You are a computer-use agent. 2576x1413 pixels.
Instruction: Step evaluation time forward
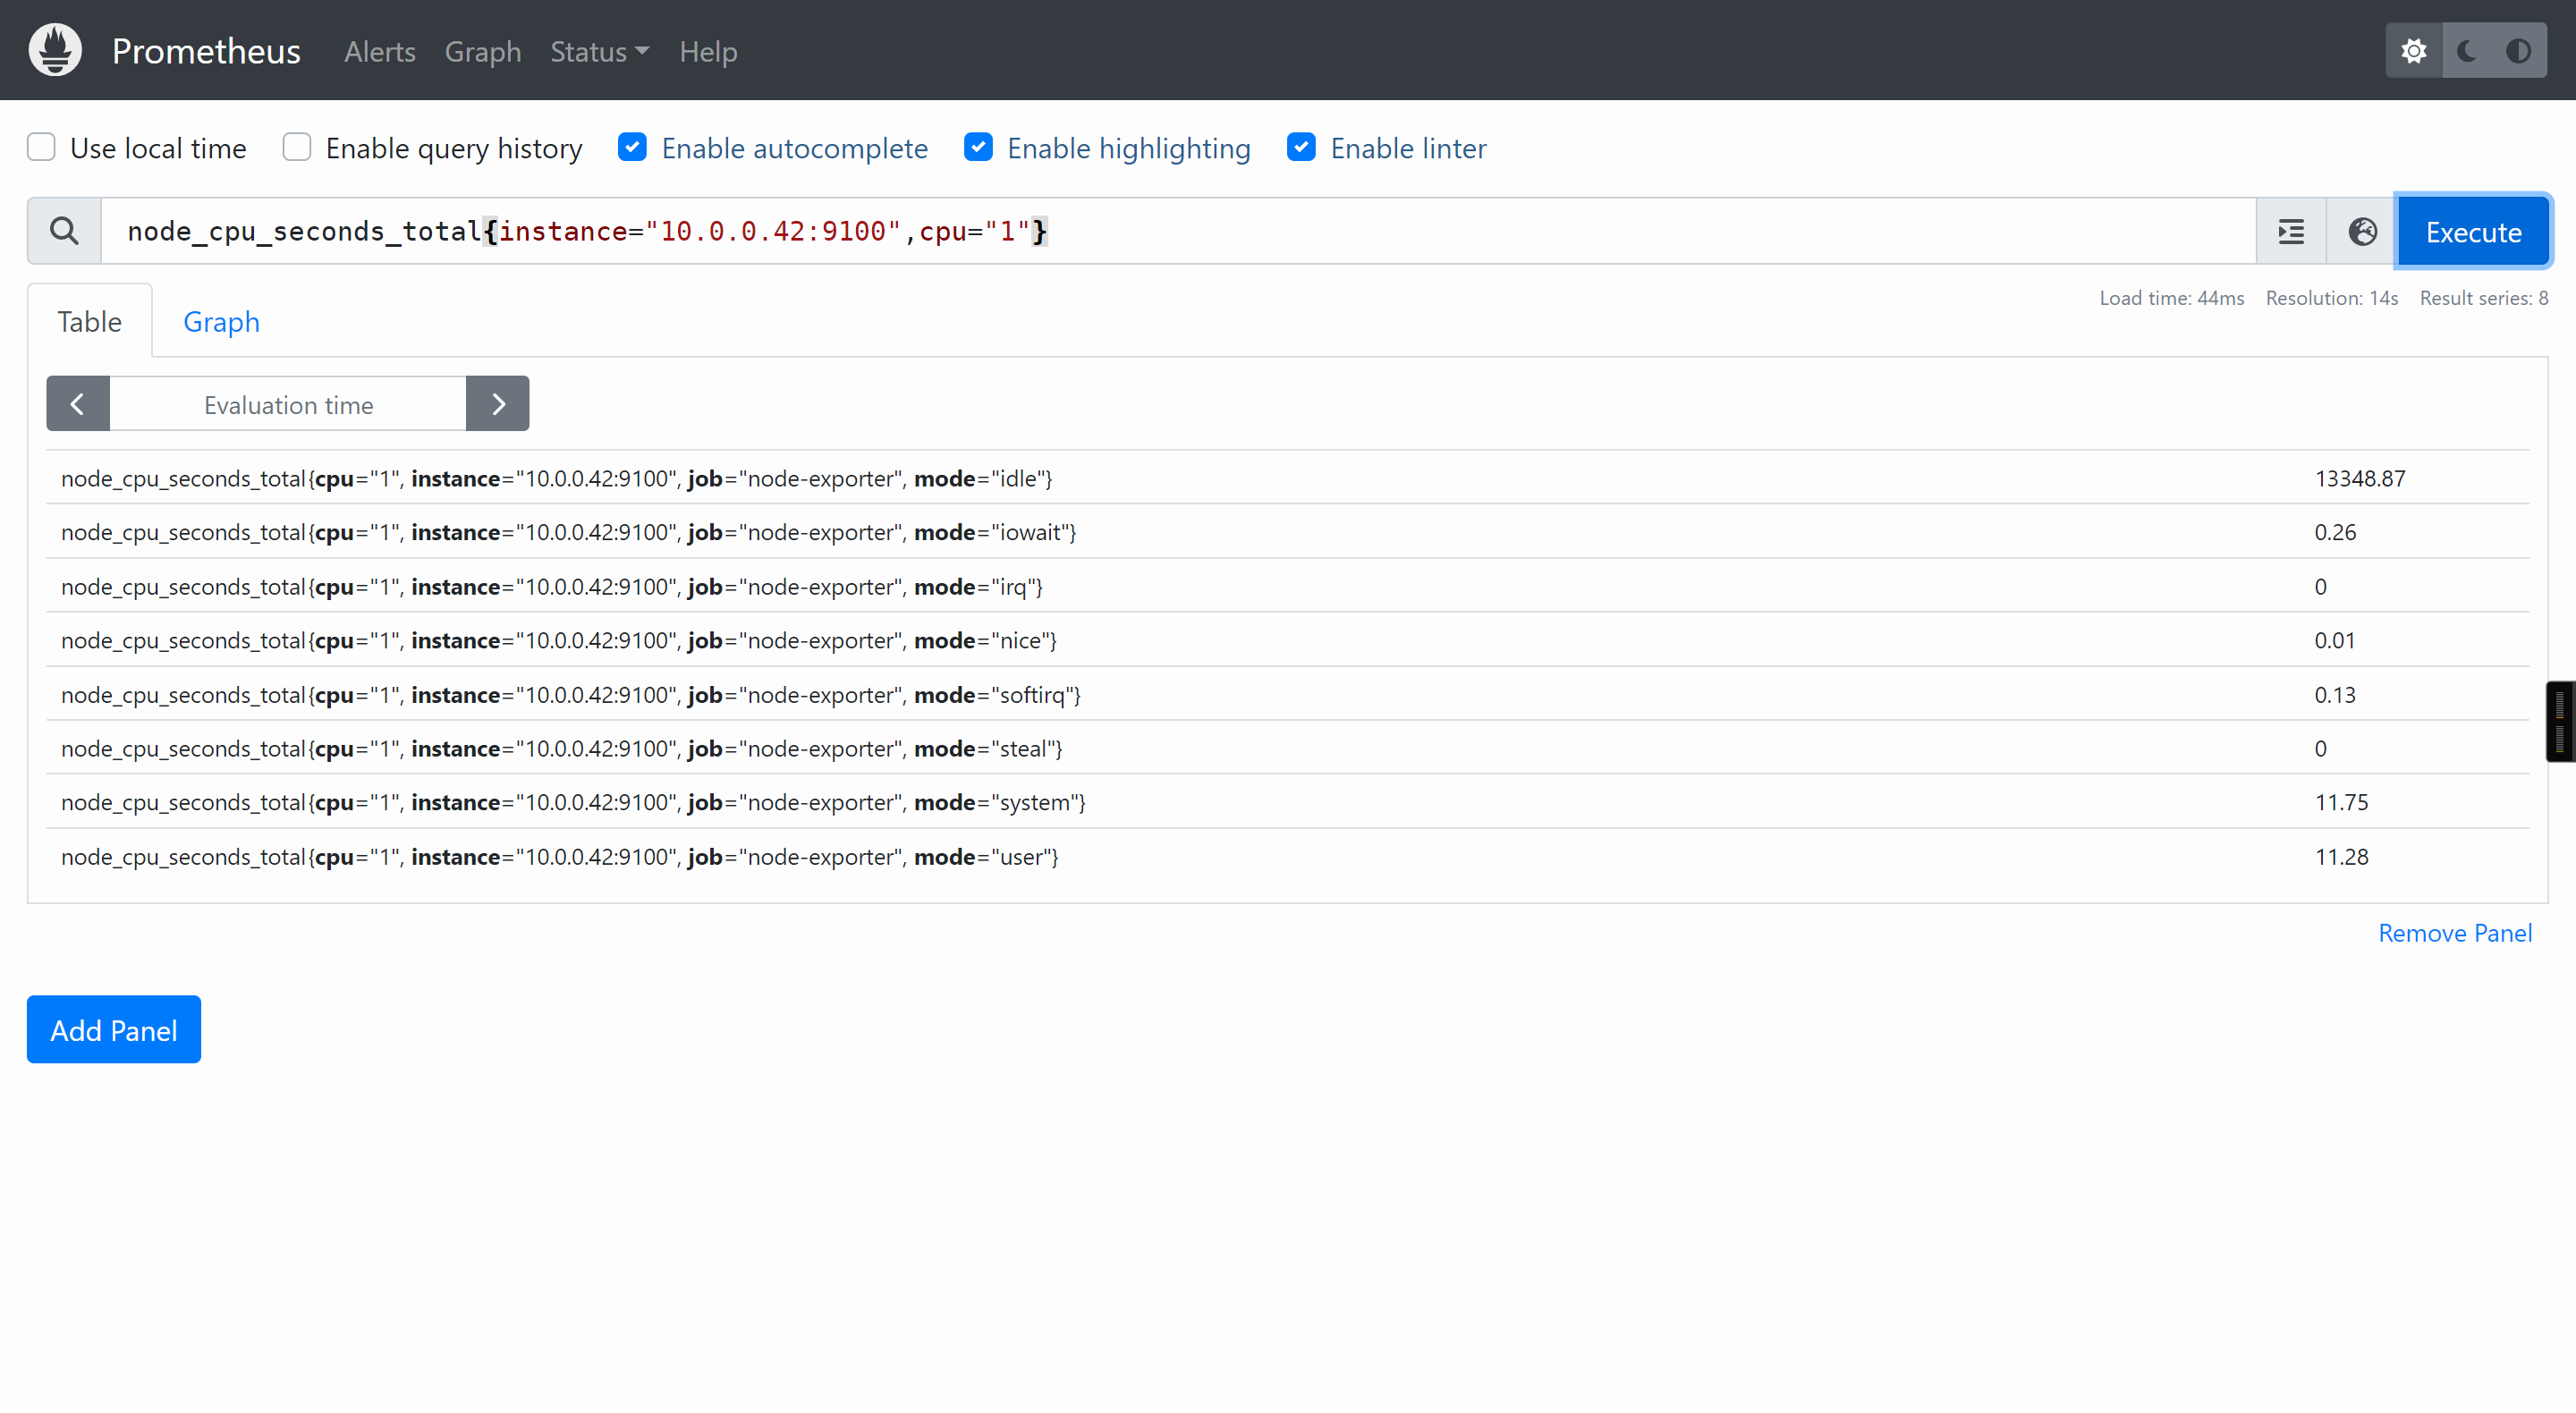click(498, 404)
